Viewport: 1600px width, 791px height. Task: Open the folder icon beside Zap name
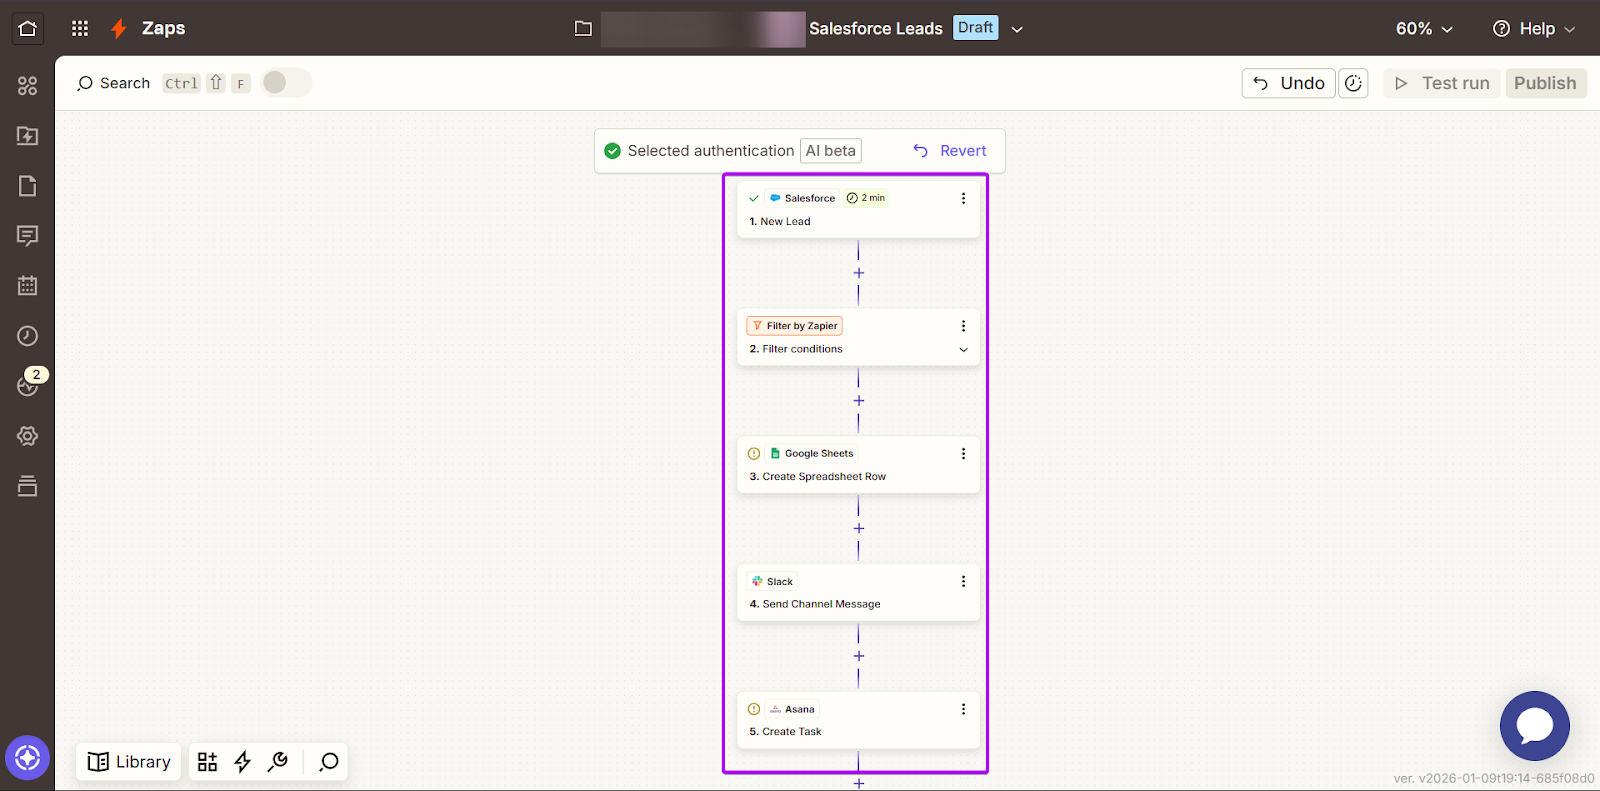[583, 28]
